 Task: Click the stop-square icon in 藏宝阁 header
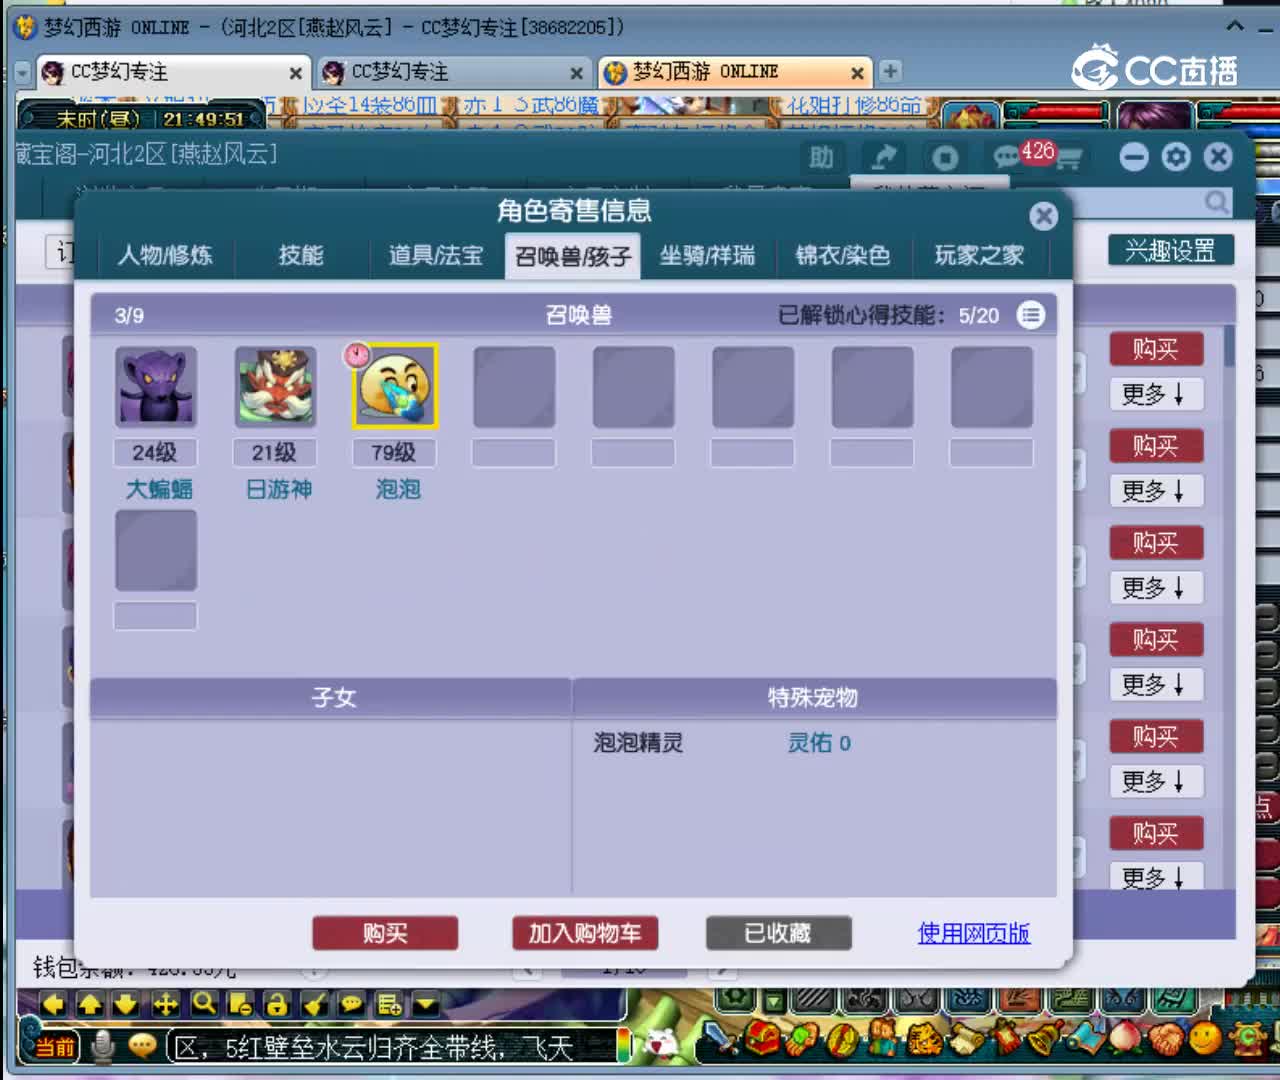[945, 158]
